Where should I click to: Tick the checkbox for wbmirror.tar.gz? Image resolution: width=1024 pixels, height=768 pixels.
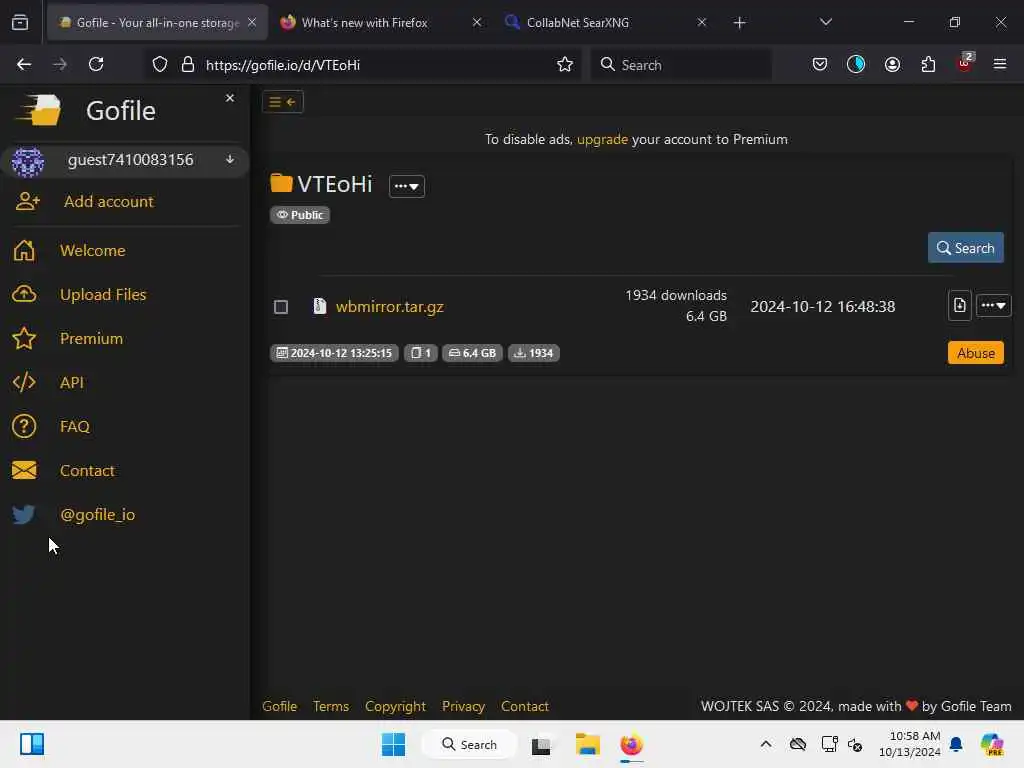click(281, 307)
